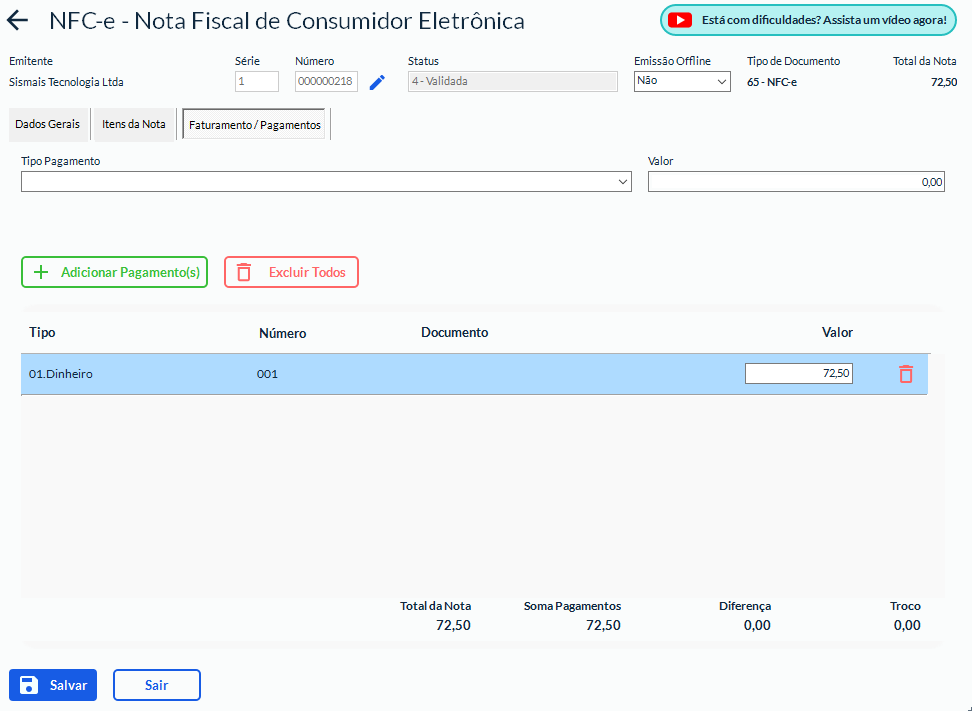
Task: Click the Sair button
Action: point(156,685)
